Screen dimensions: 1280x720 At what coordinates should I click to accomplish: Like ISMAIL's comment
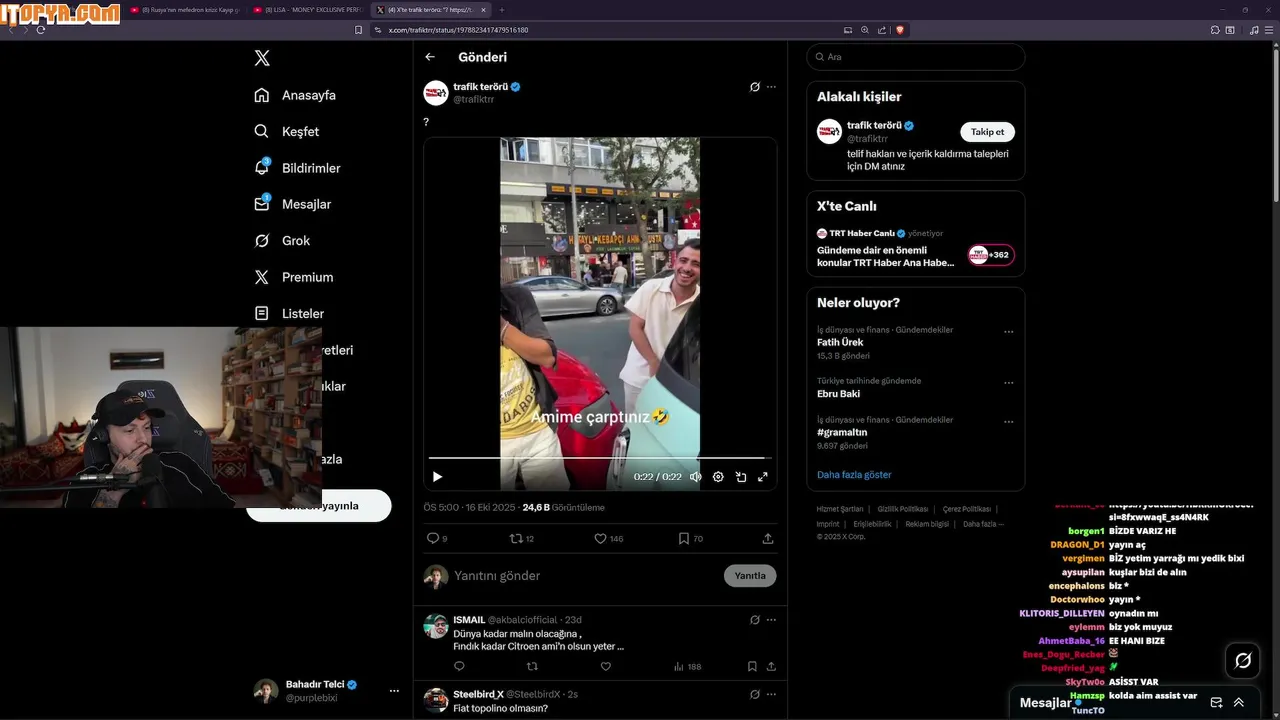[606, 666]
